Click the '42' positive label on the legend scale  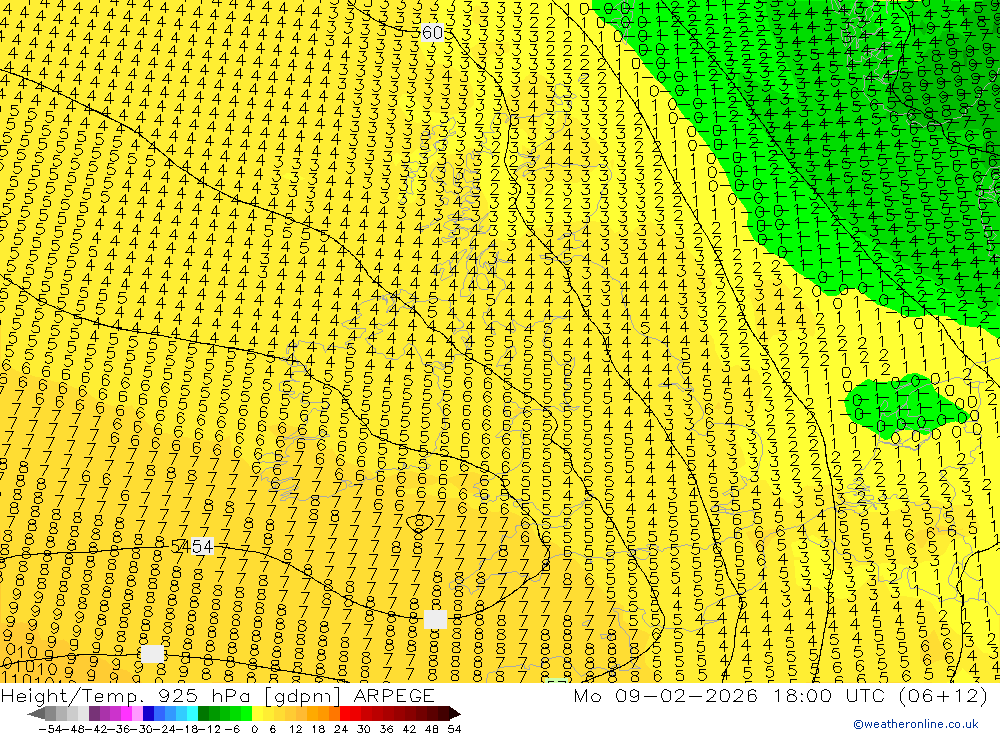point(409,729)
